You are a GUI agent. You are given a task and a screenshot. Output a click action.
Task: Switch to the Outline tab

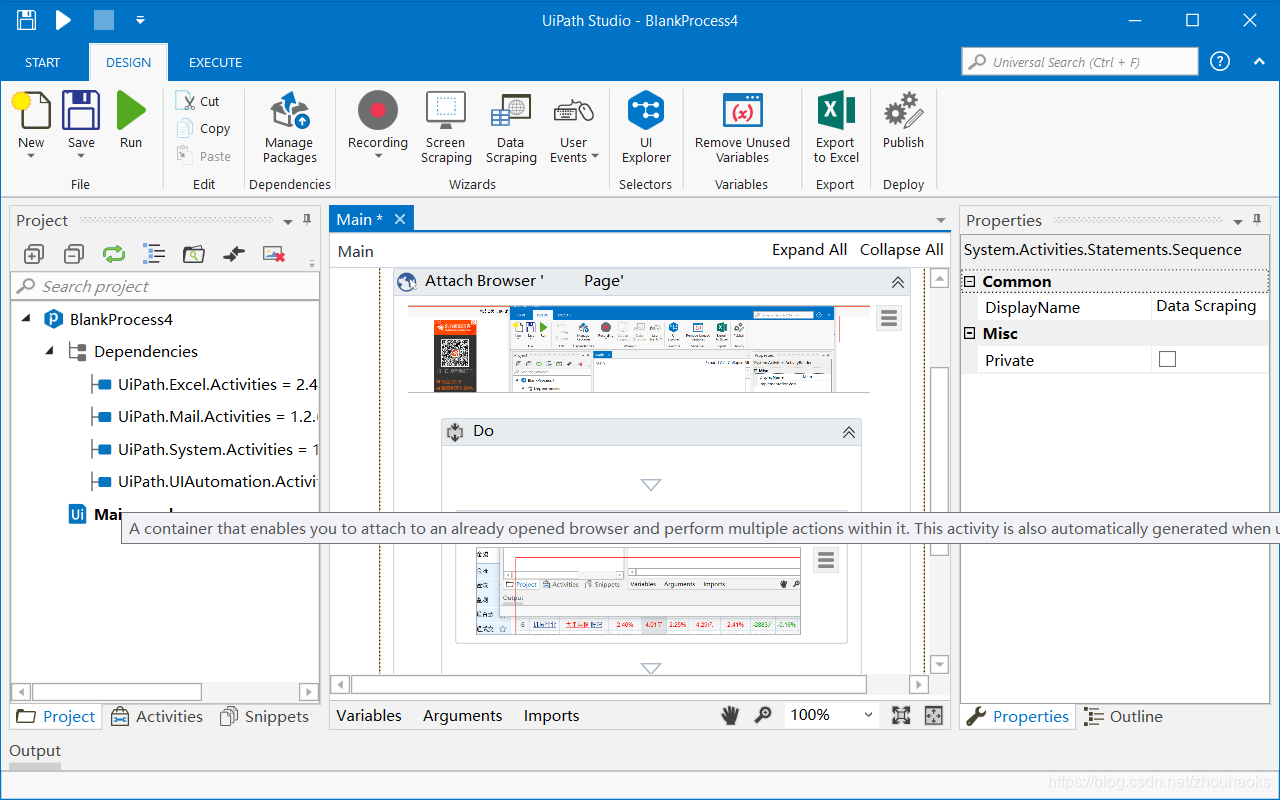point(1124,716)
